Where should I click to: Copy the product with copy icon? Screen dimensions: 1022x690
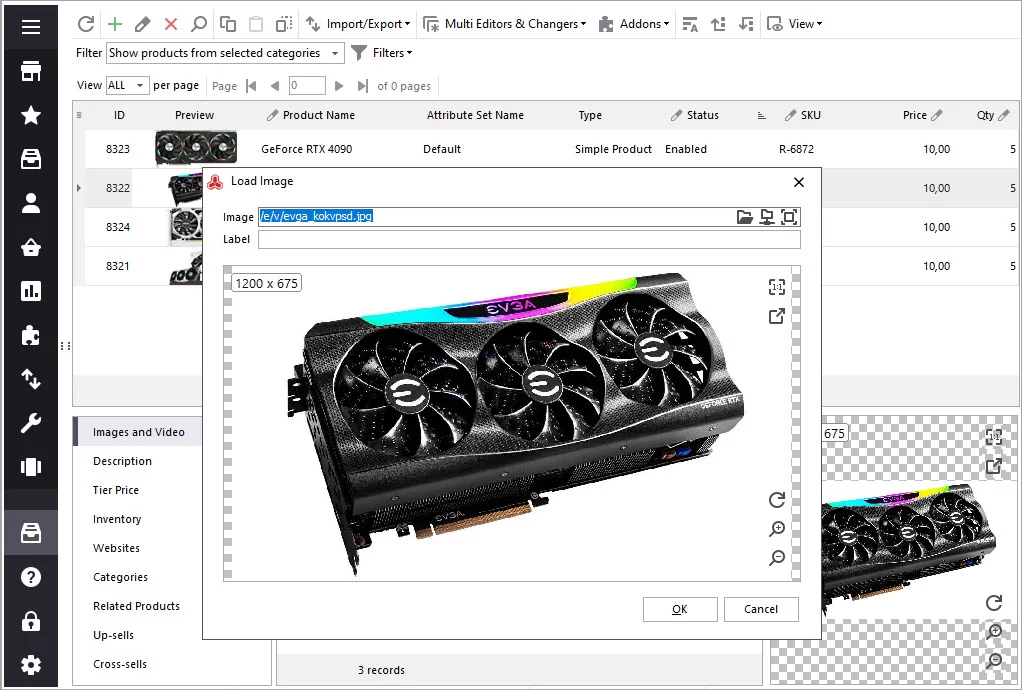pyautogui.click(x=227, y=24)
